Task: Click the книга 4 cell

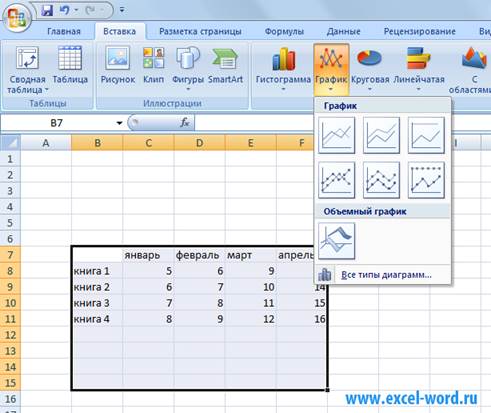Action: click(97, 319)
